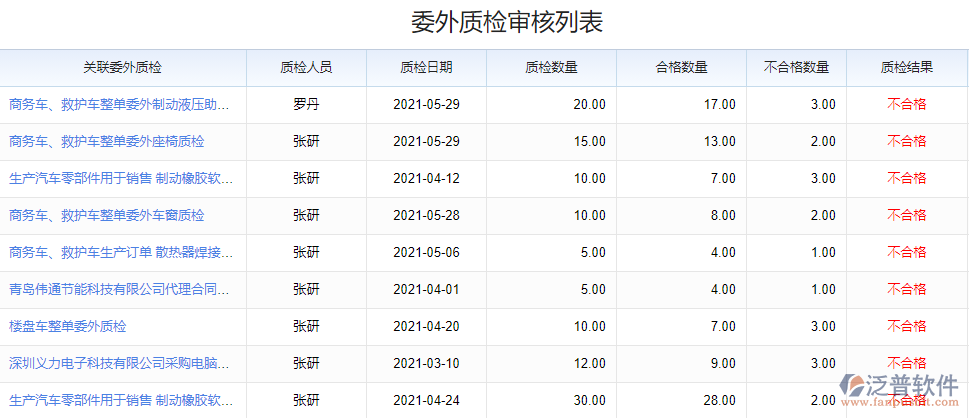Select 不合格 result in 罗丹's row
The image size is (969, 418).
point(907,104)
